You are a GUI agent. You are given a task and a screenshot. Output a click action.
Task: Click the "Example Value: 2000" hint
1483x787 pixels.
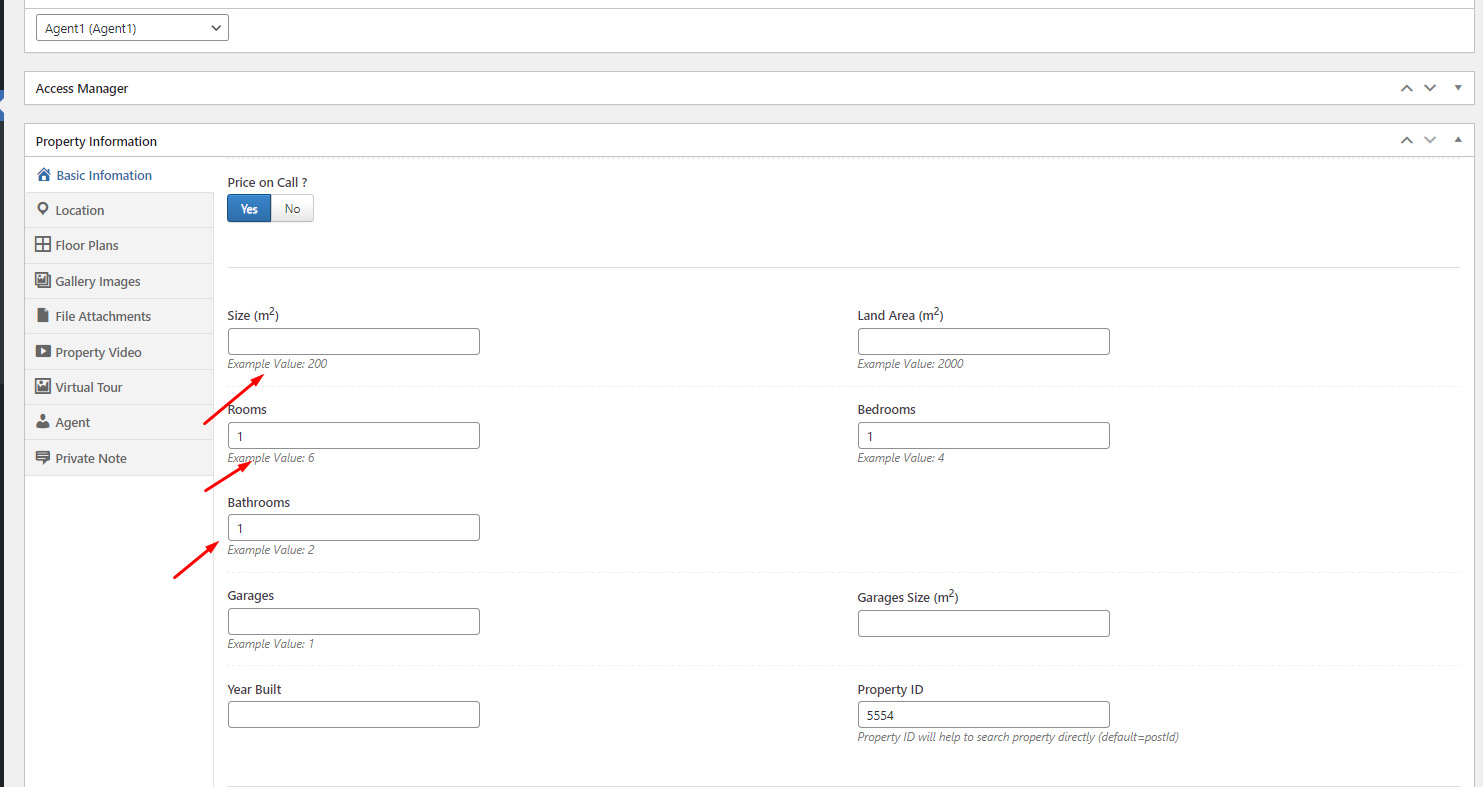click(911, 364)
